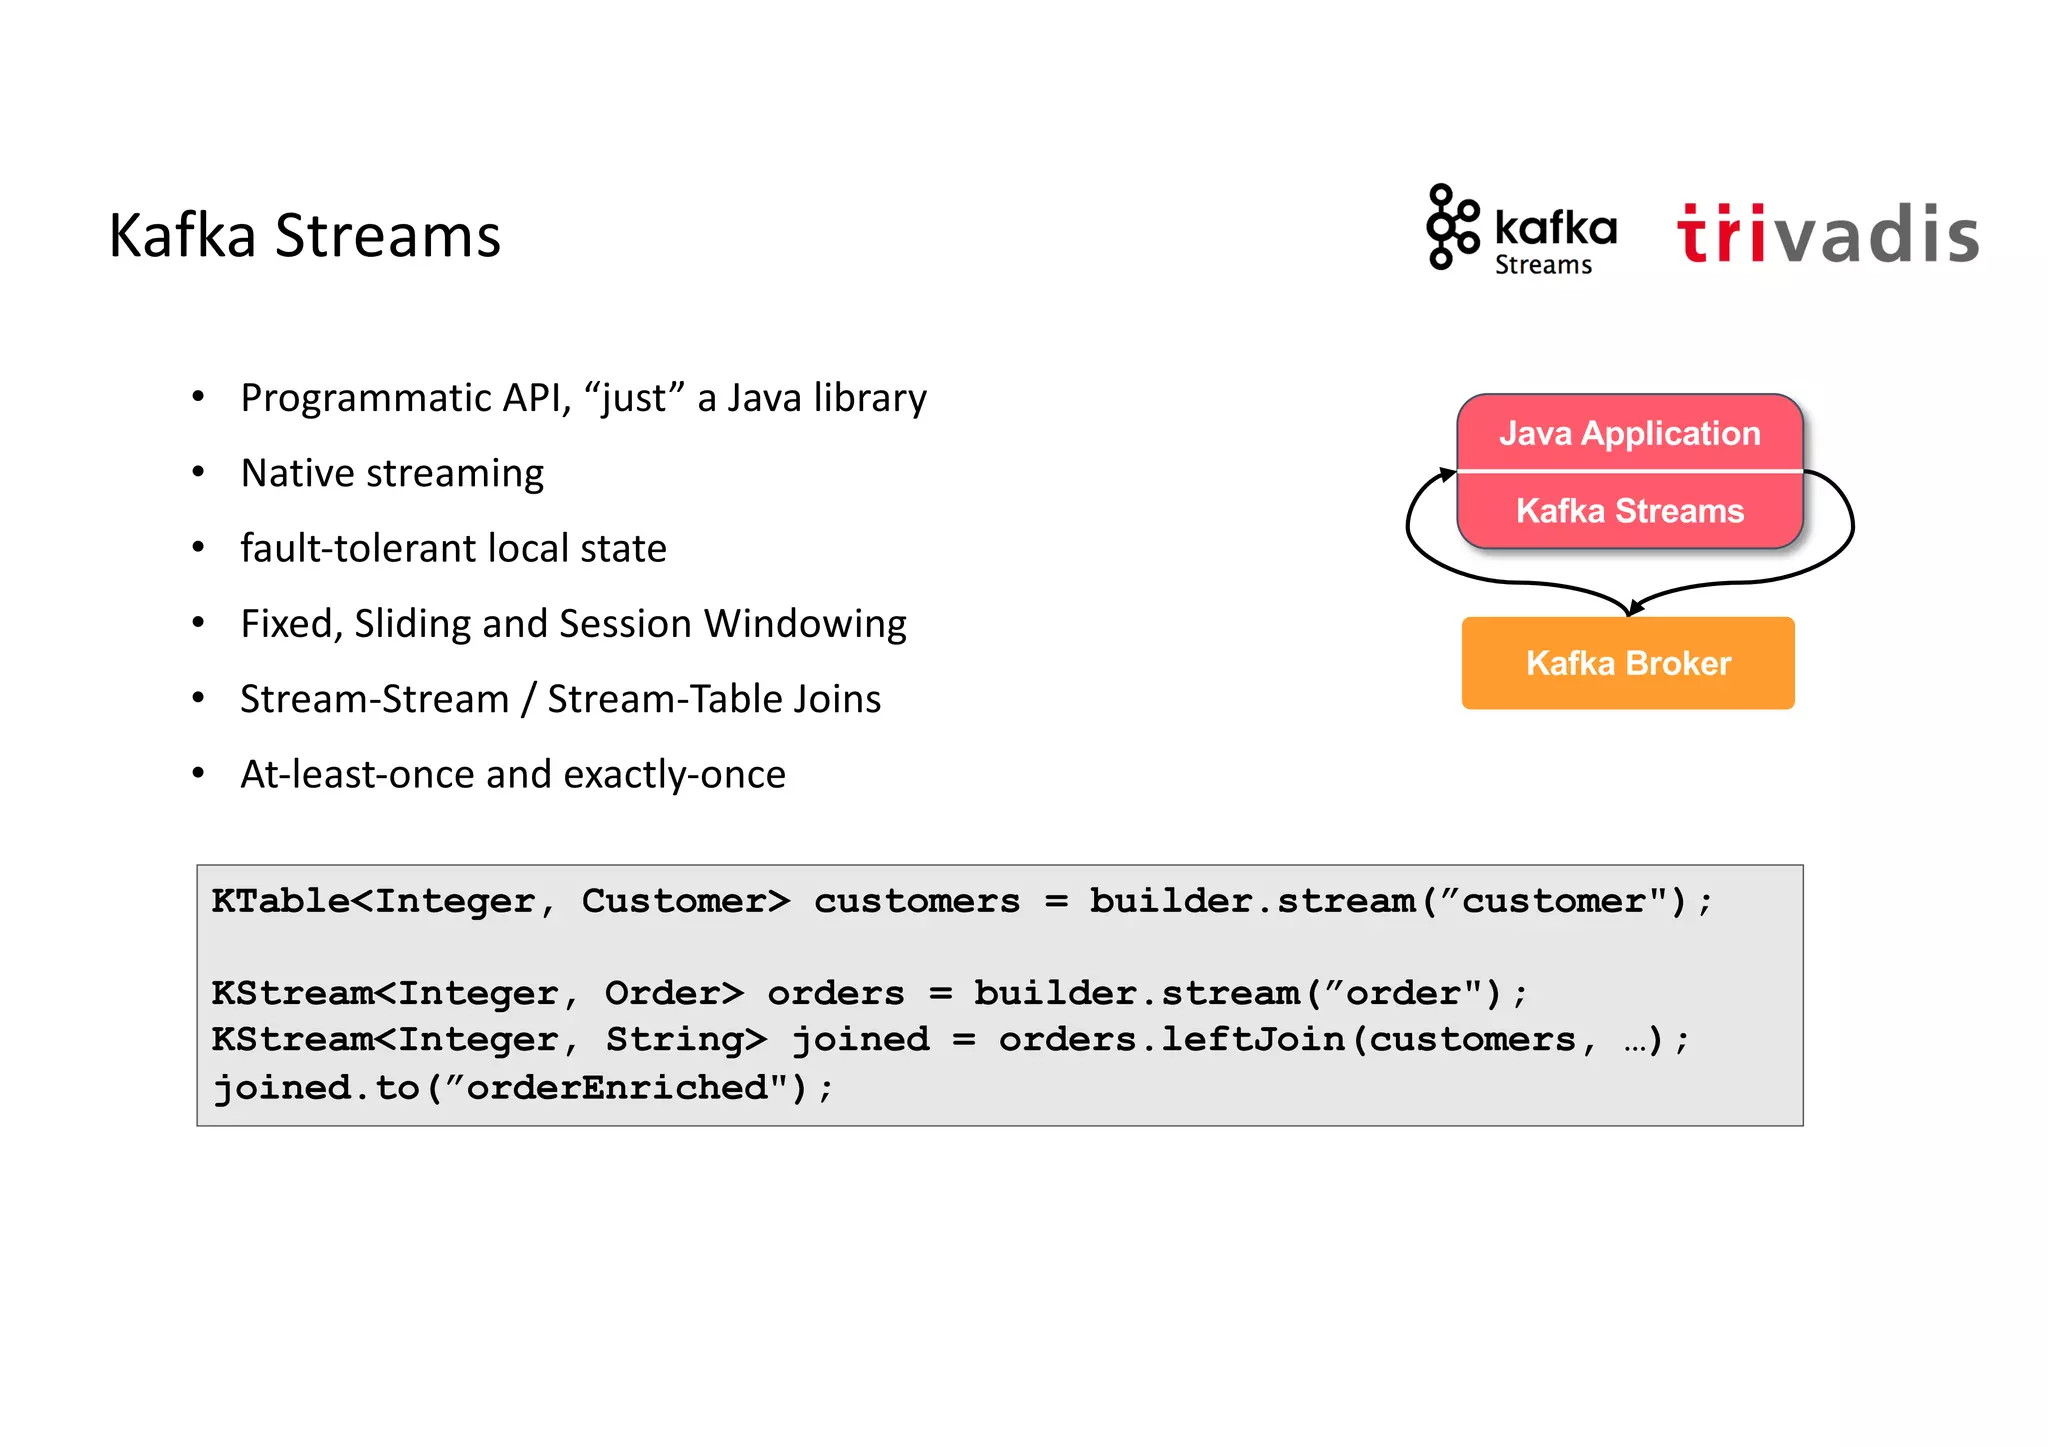Click the bullet 'fault-tolerant local state'
Screen dimensions: 2048x1447
click(453, 548)
